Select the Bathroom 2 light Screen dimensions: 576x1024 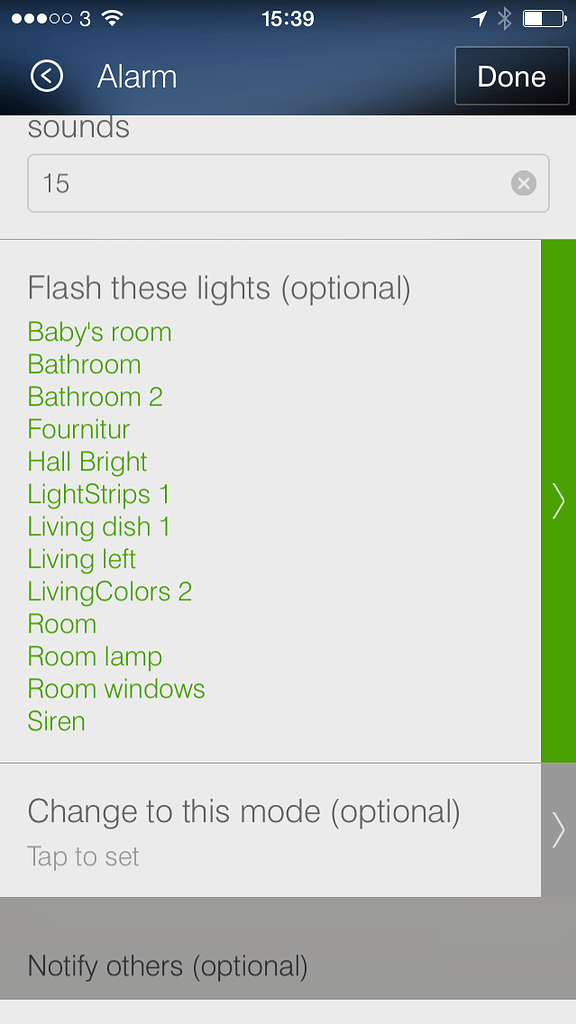coord(95,397)
